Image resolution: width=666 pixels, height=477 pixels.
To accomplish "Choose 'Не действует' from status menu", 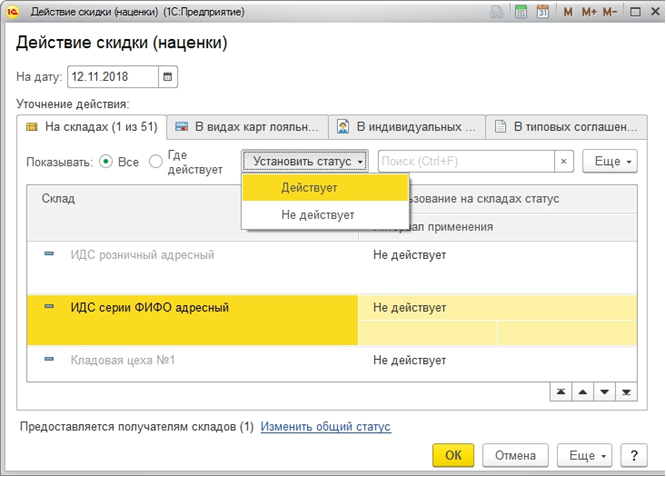I will [x=317, y=214].
